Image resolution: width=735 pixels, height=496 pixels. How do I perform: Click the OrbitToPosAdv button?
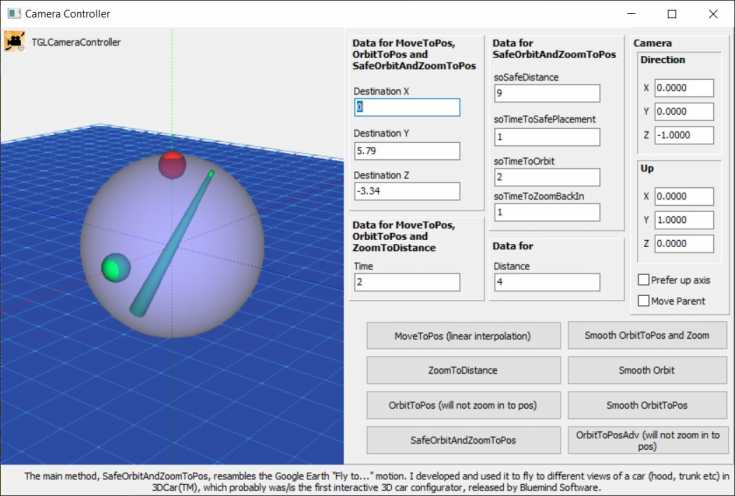647,440
